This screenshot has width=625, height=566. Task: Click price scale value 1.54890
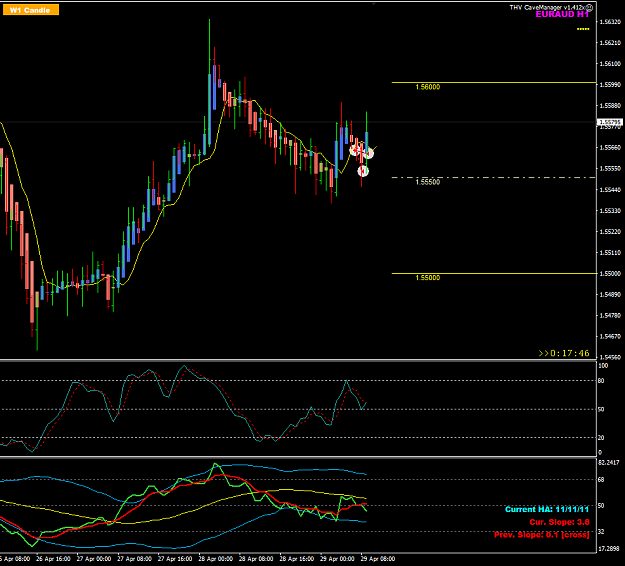[610, 295]
